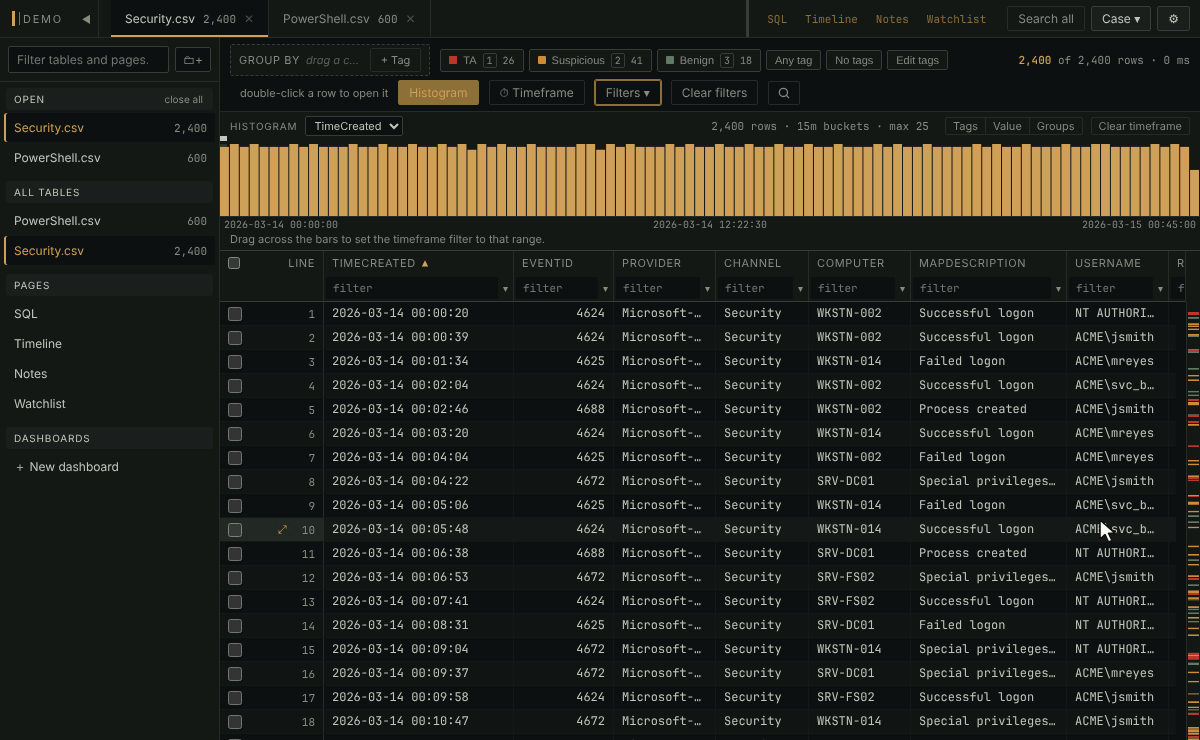Check the checkbox for row 5

tap(234, 409)
